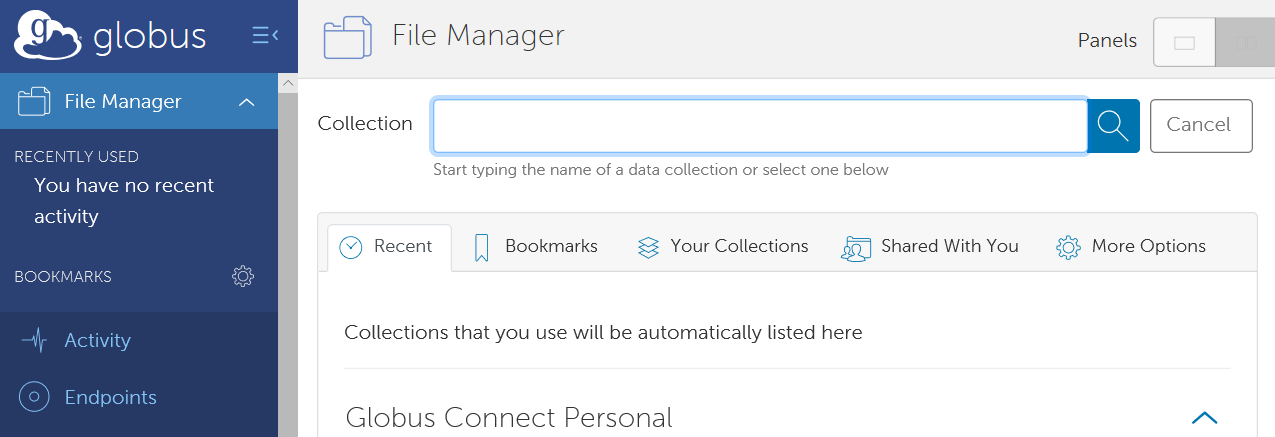Collapse File Manager section chevron
The width and height of the screenshot is (1275, 437).
click(246, 102)
